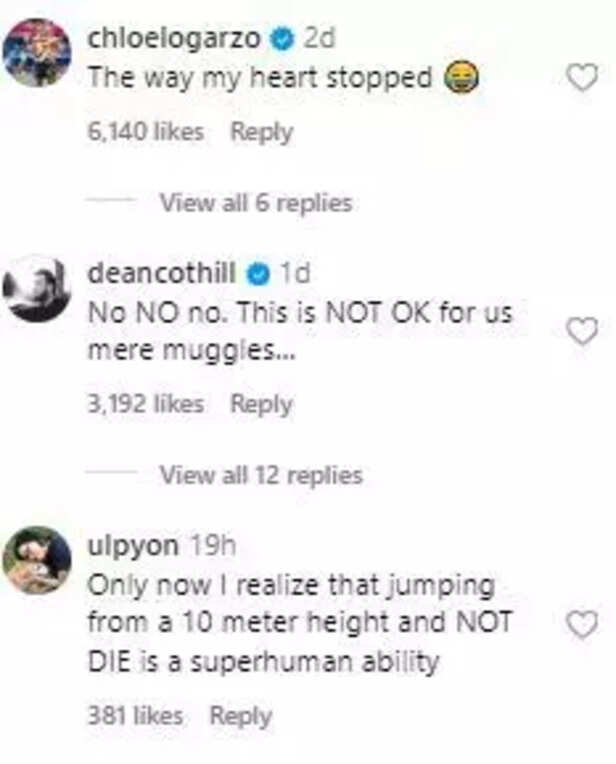
Task: Reply to chloelogarzo's comment
Action: 261,131
